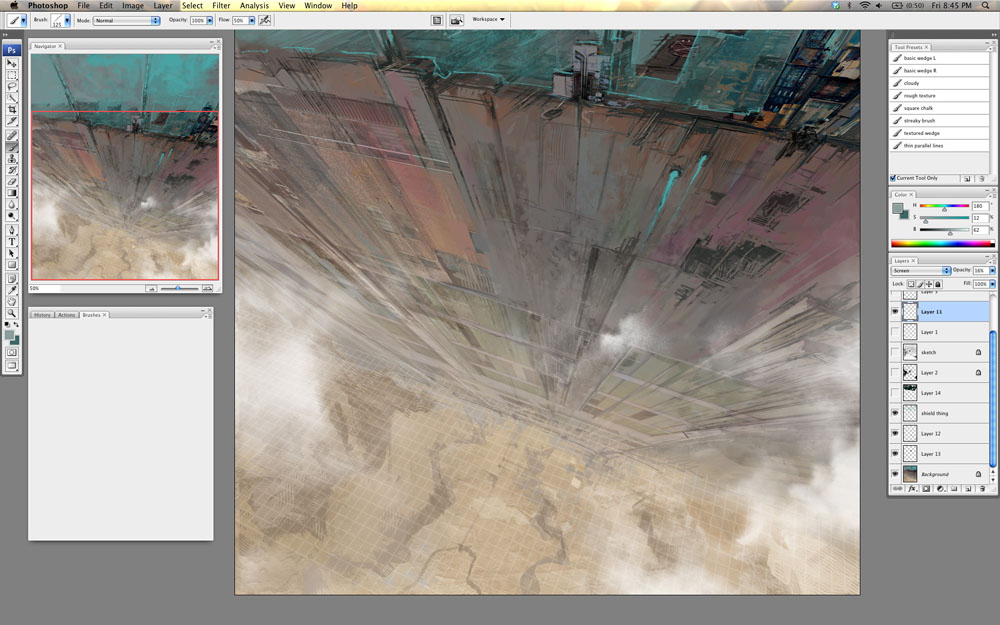Screen dimensions: 1000x625
Task: Select the Gradient tool
Action: click(x=11, y=193)
